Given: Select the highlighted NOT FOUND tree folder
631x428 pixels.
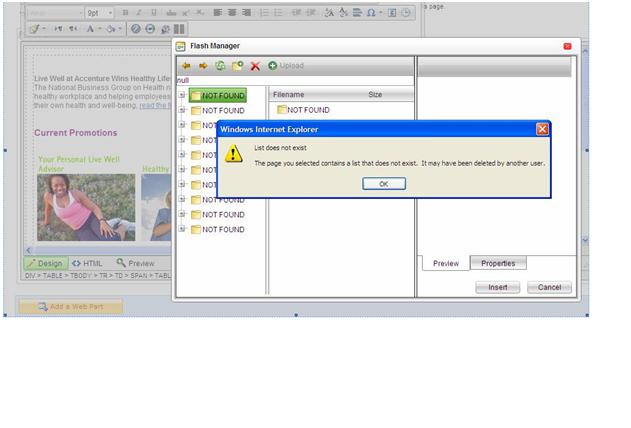Looking at the screenshot, I should click(x=218, y=96).
